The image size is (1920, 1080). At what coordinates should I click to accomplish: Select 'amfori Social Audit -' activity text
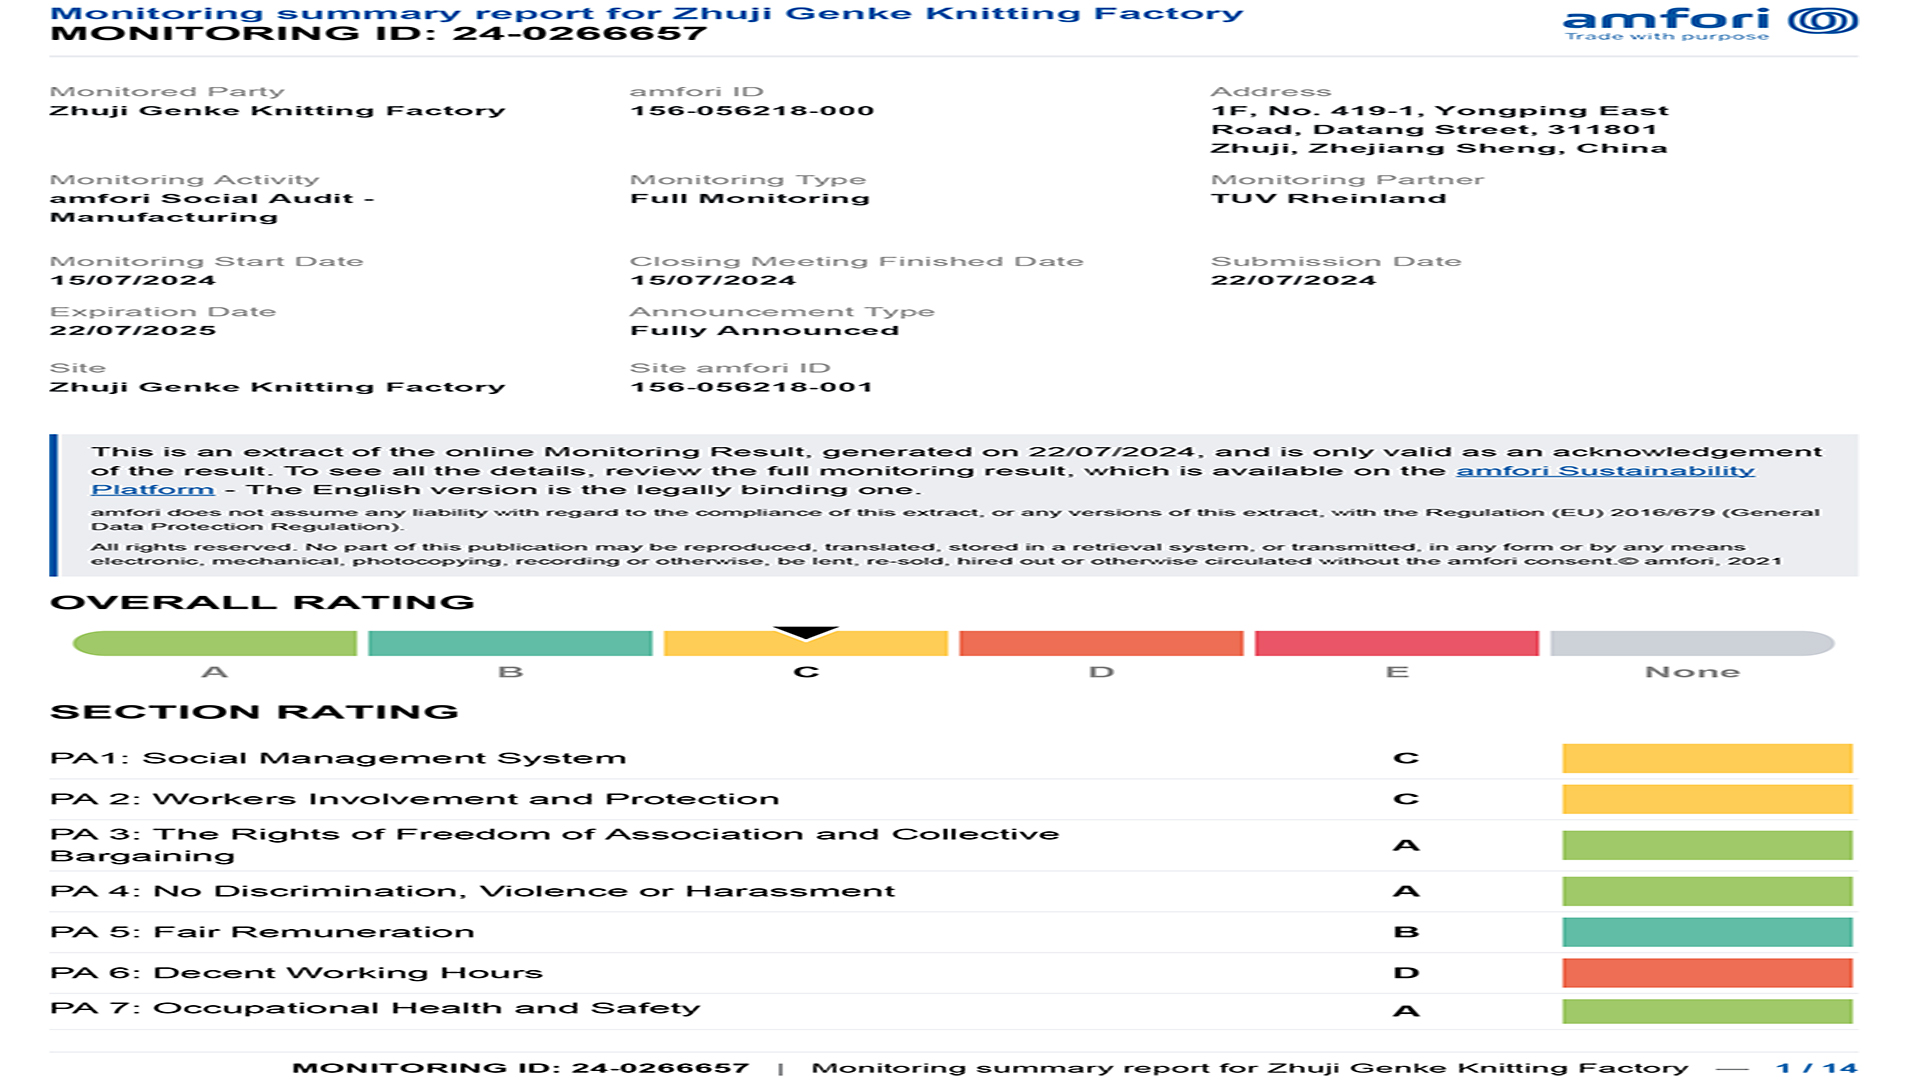click(x=212, y=198)
